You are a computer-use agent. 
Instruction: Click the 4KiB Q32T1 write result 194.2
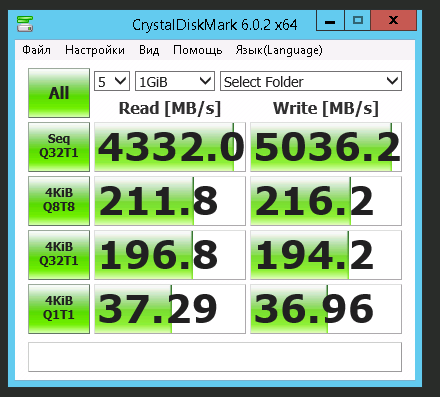[x=326, y=255]
